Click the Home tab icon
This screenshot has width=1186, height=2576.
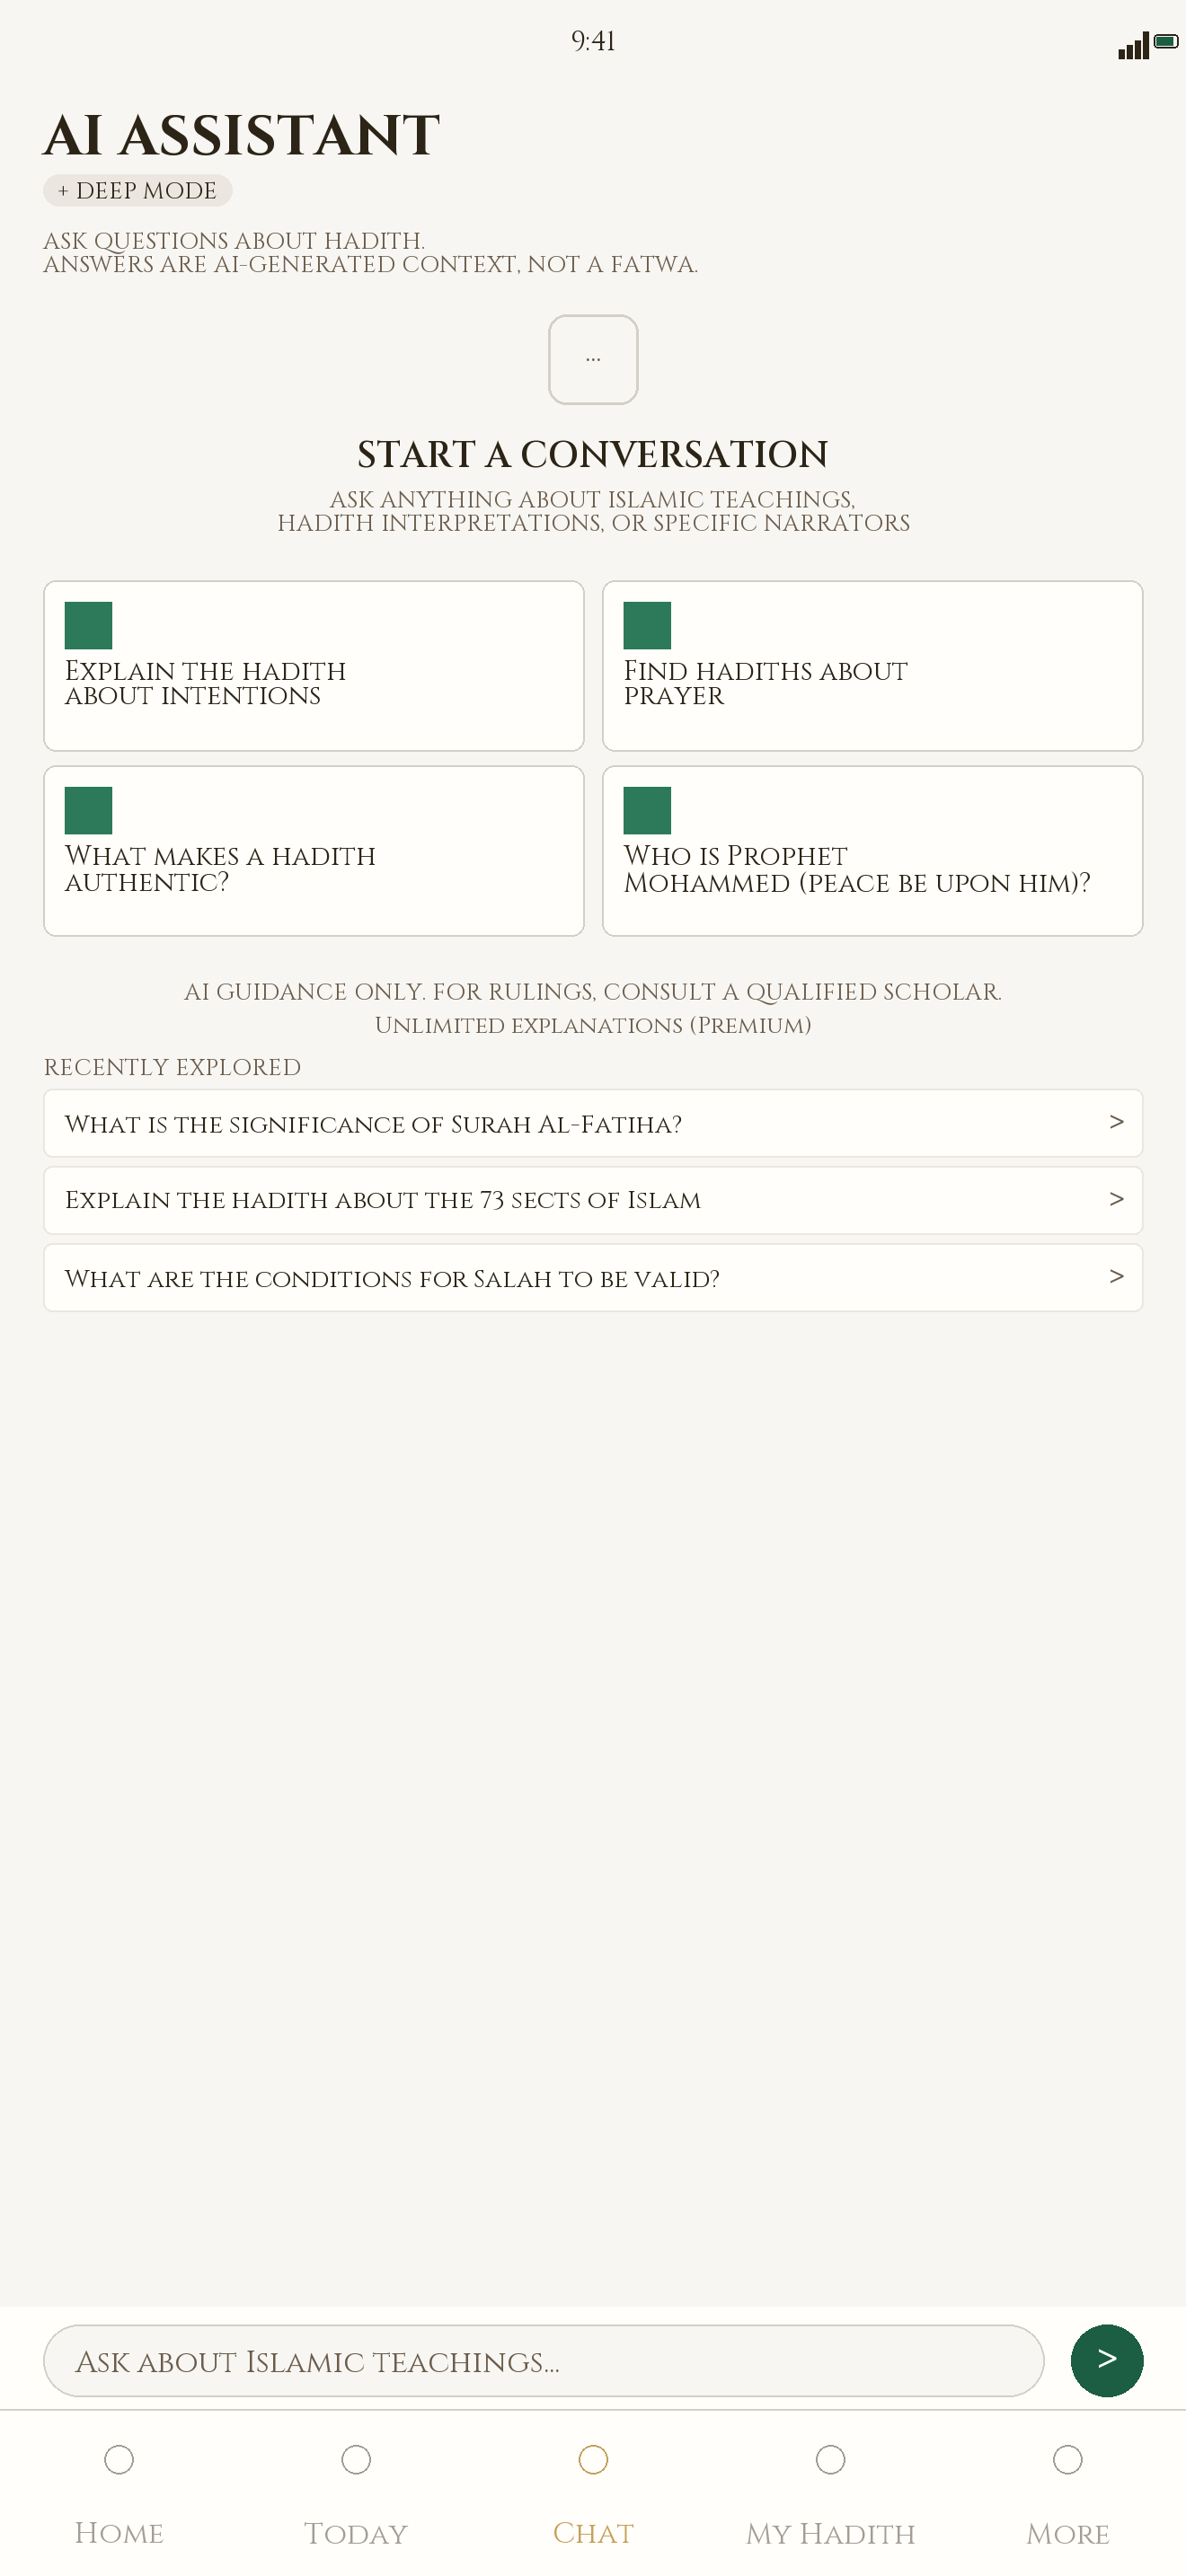coord(119,2459)
